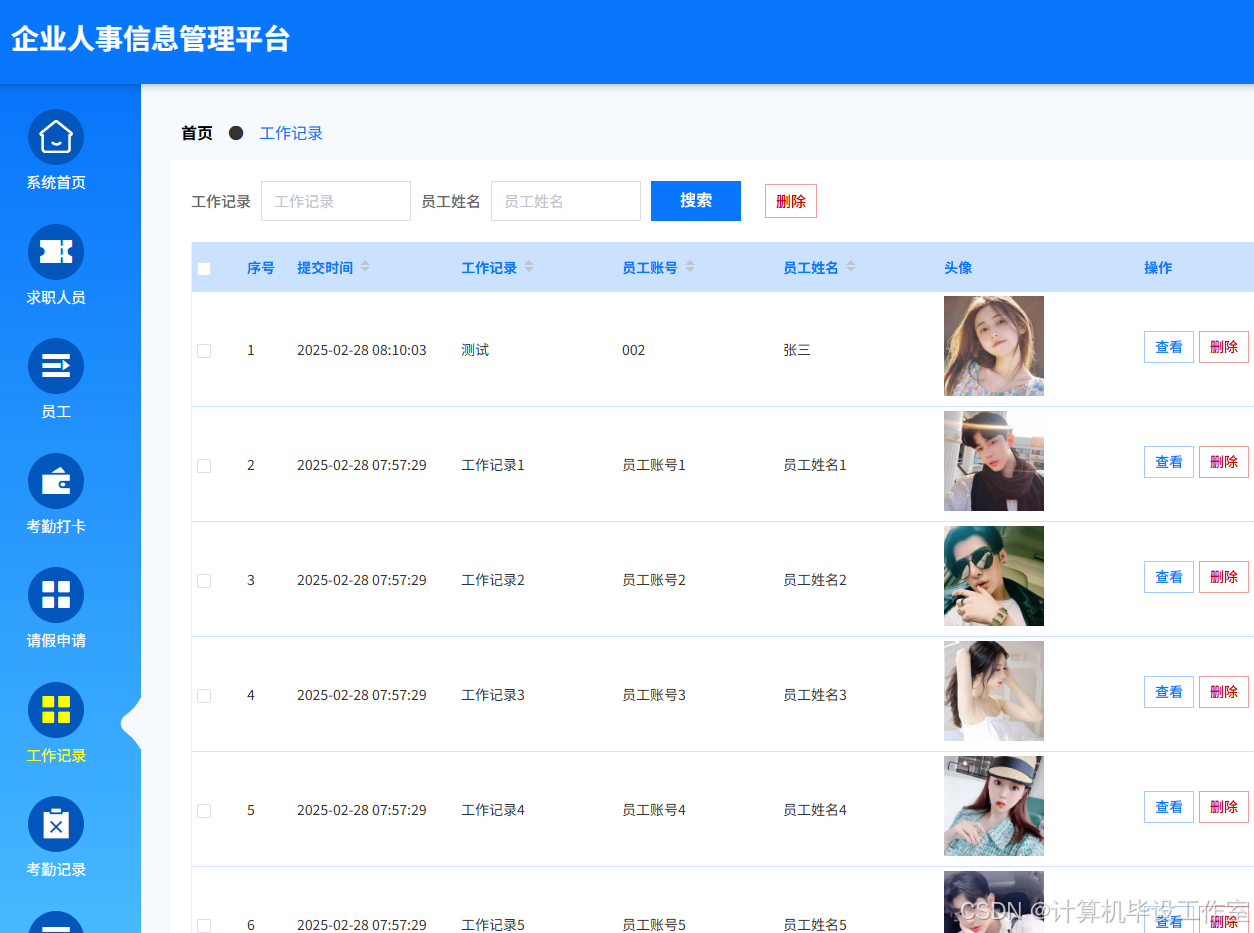Image resolution: width=1254 pixels, height=933 pixels.
Task: Delete the 工作记录4 row
Action: click(1224, 807)
